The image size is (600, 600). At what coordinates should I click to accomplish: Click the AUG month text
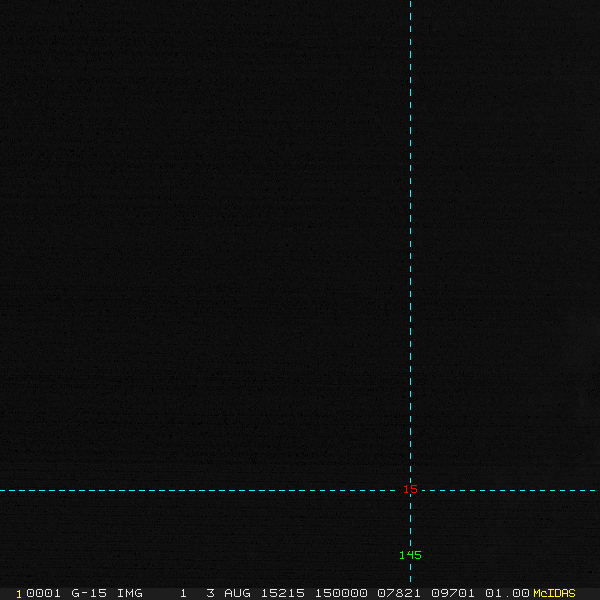[237, 593]
